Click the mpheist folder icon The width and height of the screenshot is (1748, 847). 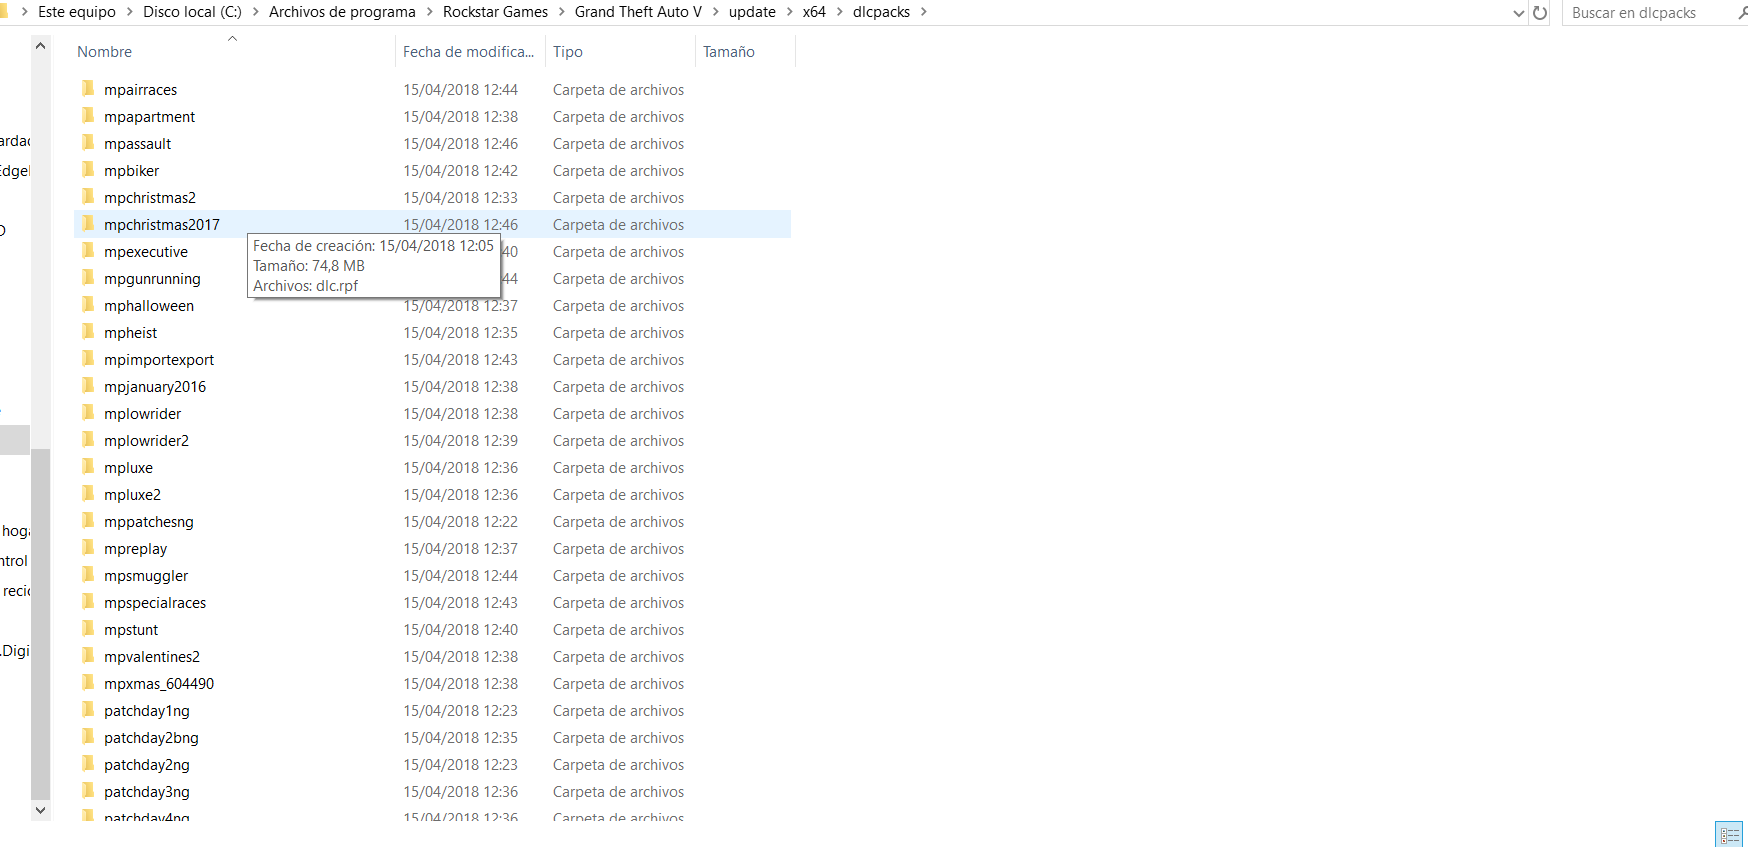(x=88, y=332)
